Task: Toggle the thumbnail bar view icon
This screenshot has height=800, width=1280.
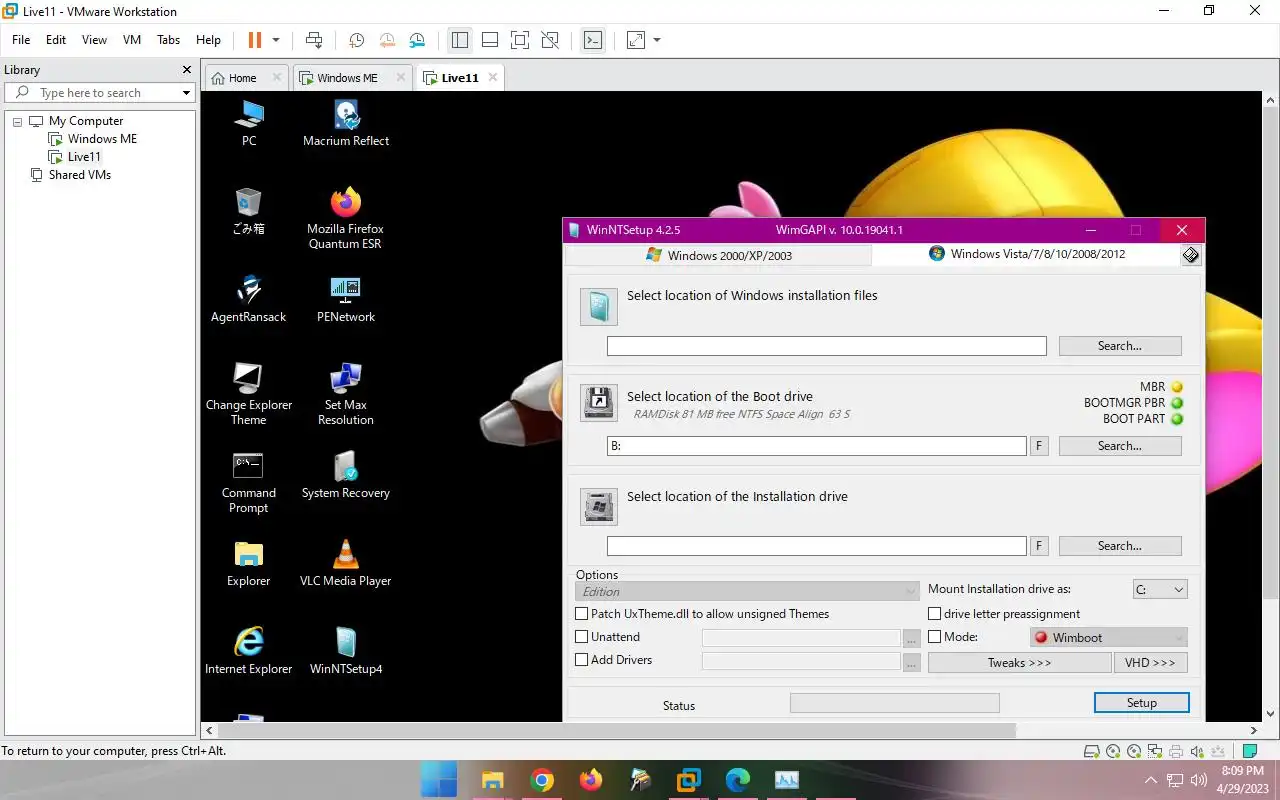Action: [x=490, y=40]
